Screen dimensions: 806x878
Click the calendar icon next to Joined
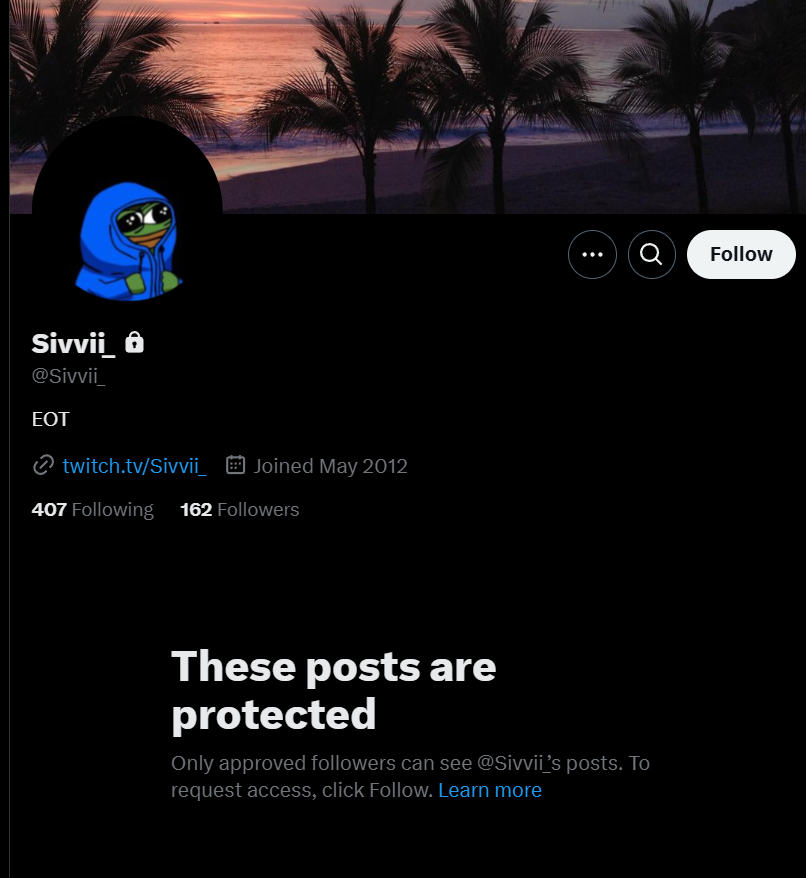(235, 465)
